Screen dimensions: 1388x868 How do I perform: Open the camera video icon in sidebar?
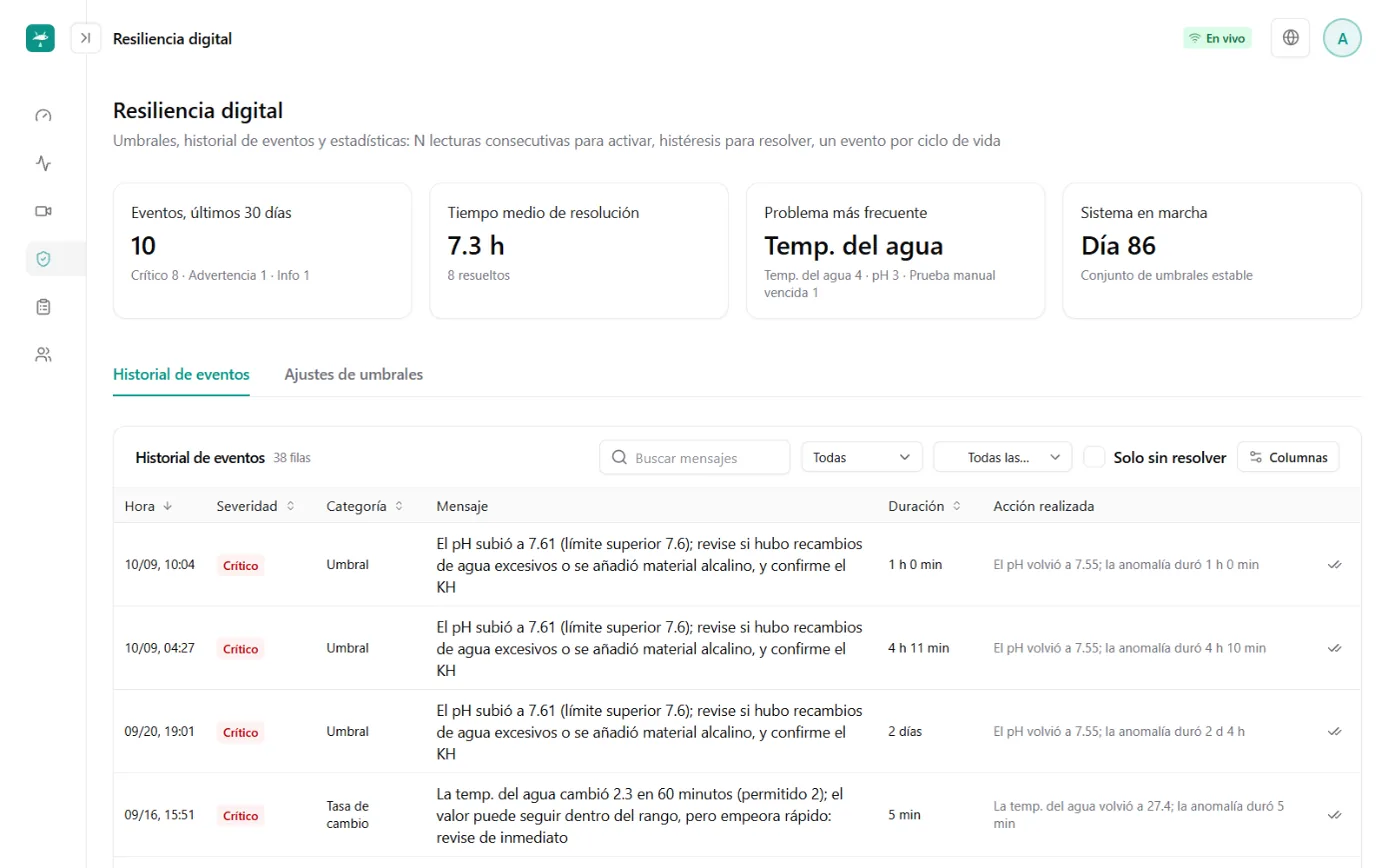pos(43,211)
